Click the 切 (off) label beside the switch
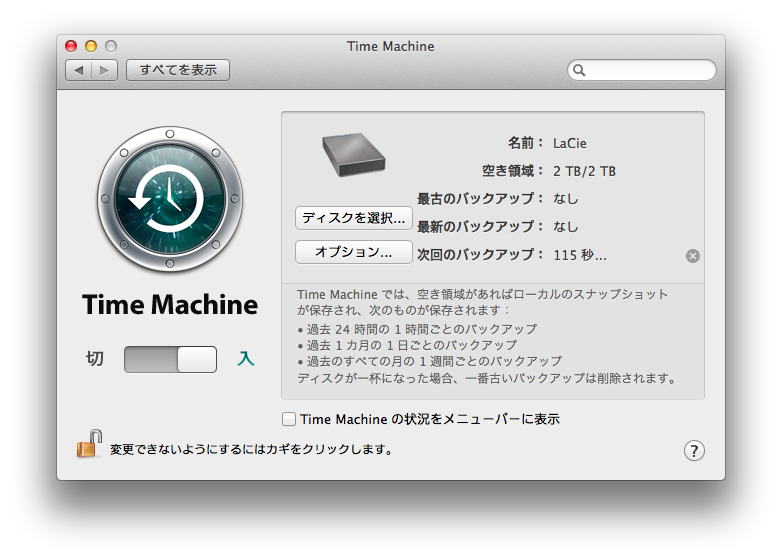 pyautogui.click(x=95, y=359)
